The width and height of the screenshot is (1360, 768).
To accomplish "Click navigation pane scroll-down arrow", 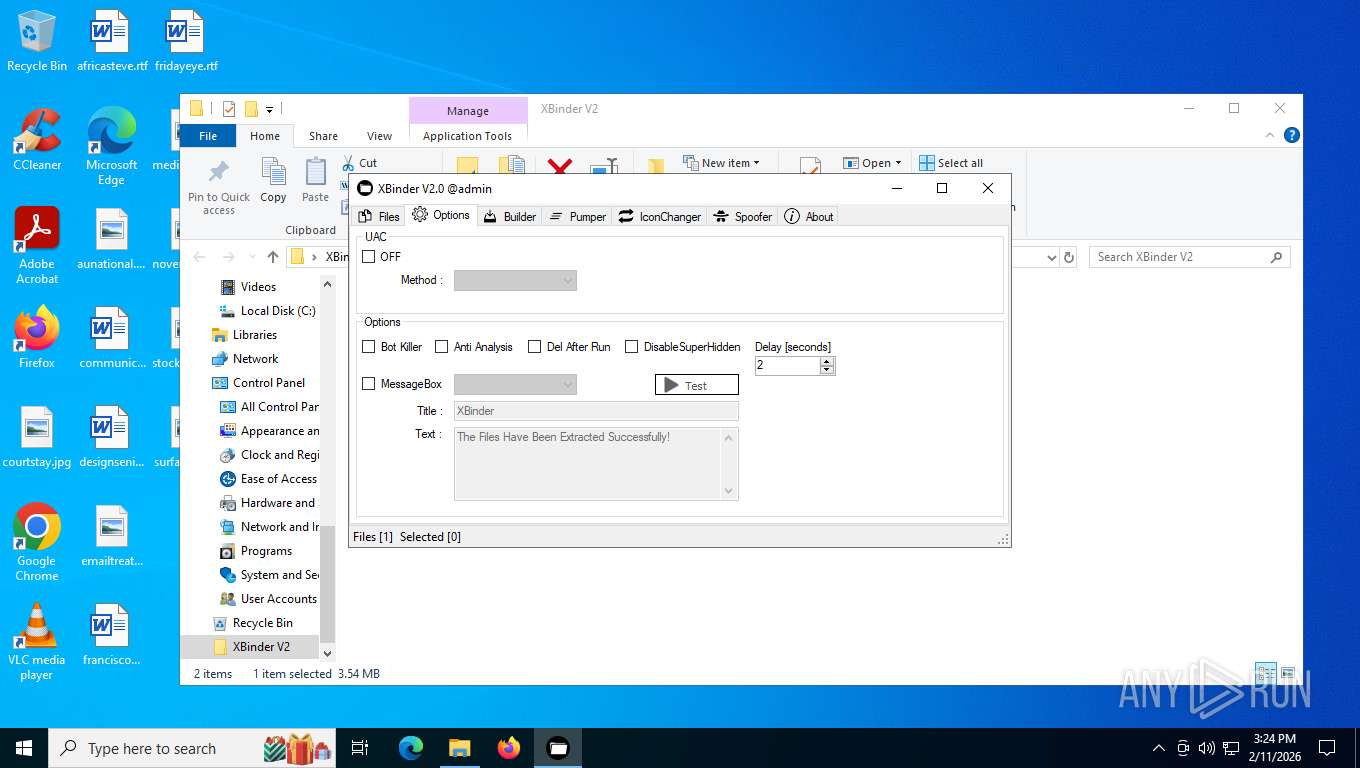I will [327, 651].
